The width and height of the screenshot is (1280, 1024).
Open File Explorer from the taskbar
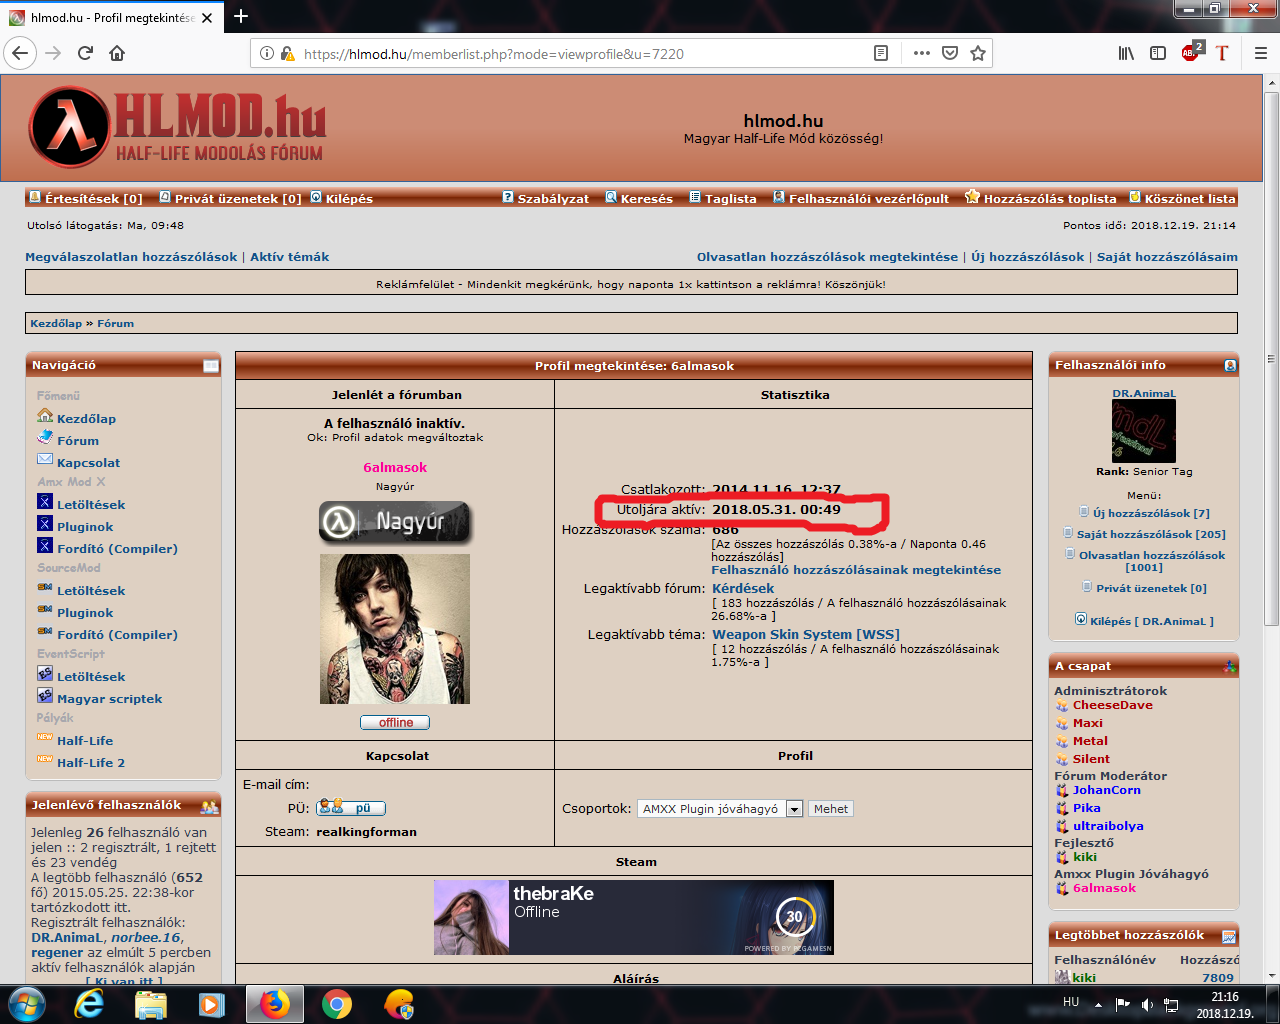150,1004
